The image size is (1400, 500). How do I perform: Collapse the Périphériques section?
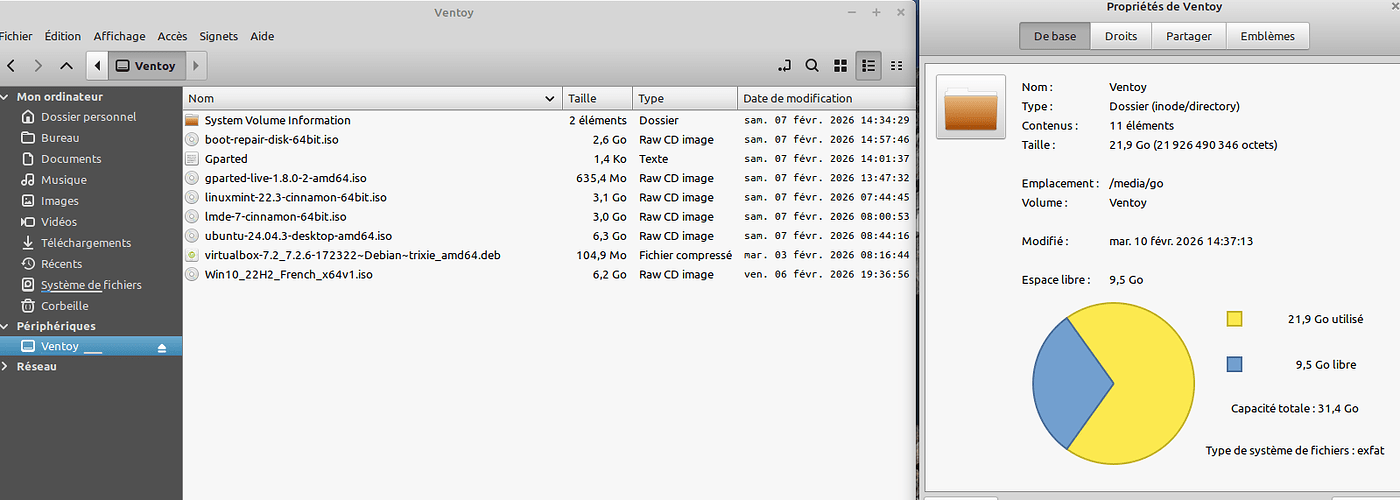click(7, 326)
